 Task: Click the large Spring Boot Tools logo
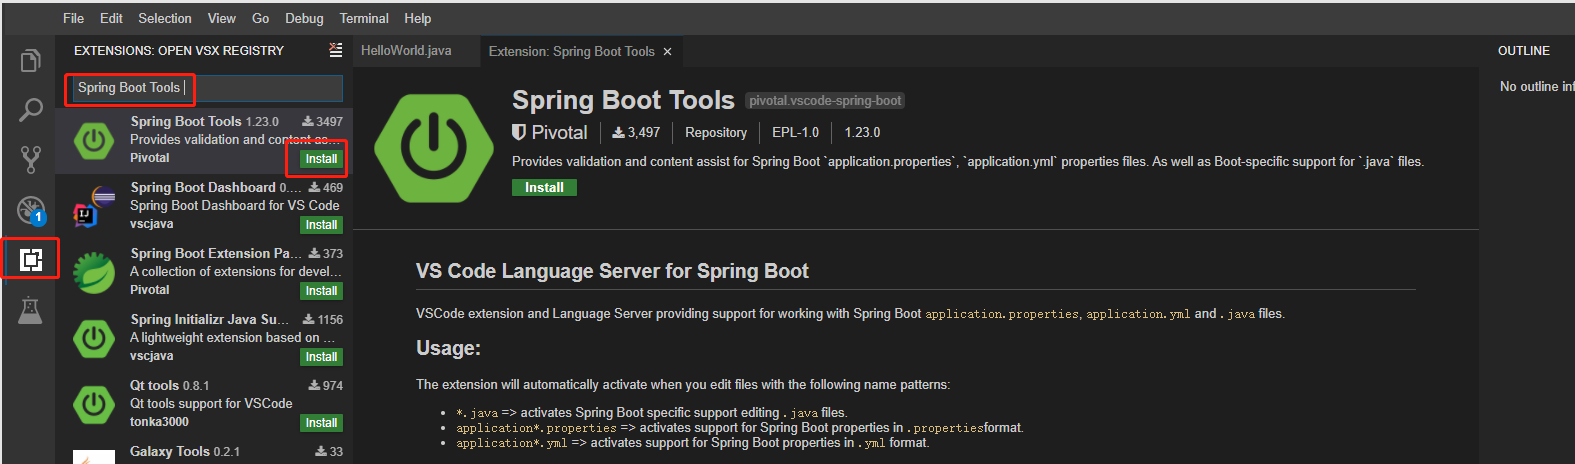pyautogui.click(x=434, y=147)
